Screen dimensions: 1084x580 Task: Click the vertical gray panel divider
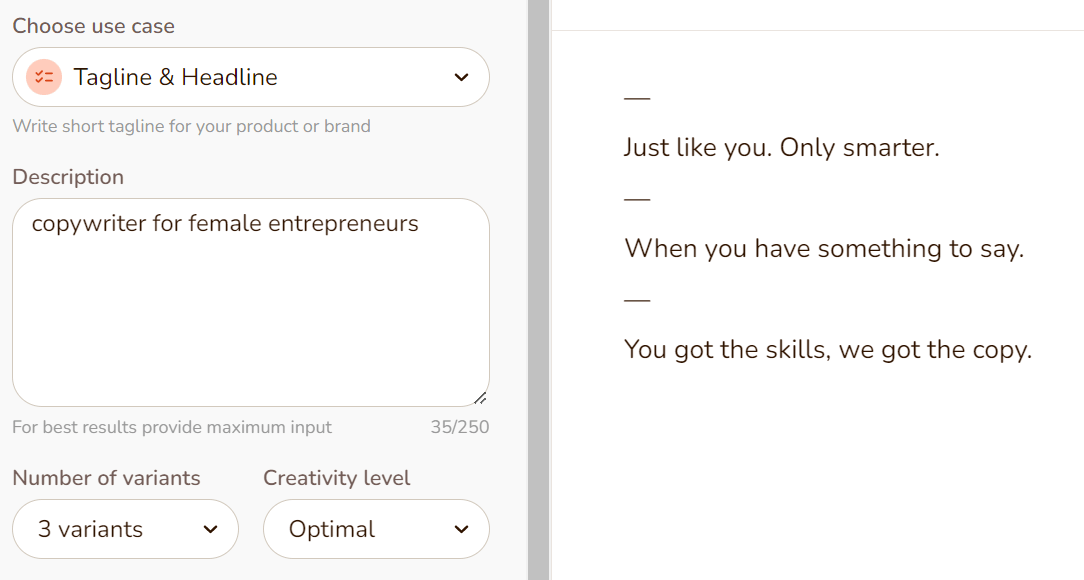point(539,290)
